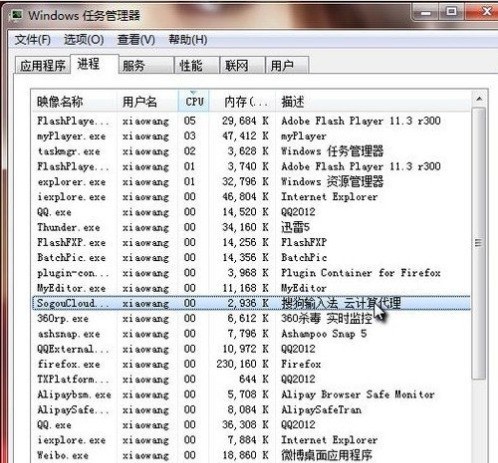Screen dimensions: 498x463
Task: Sort by 映像名称 column header
Action: pyautogui.click(x=74, y=101)
